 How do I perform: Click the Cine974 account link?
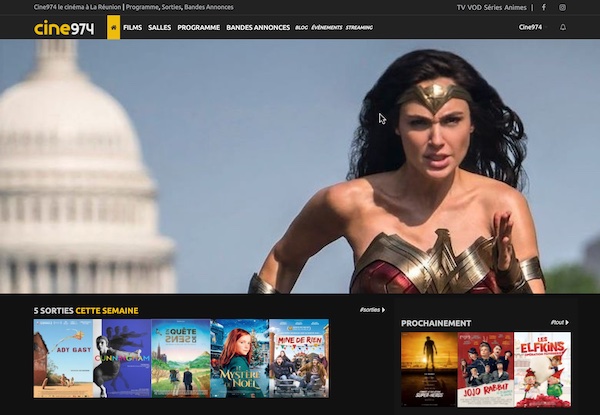click(530, 27)
